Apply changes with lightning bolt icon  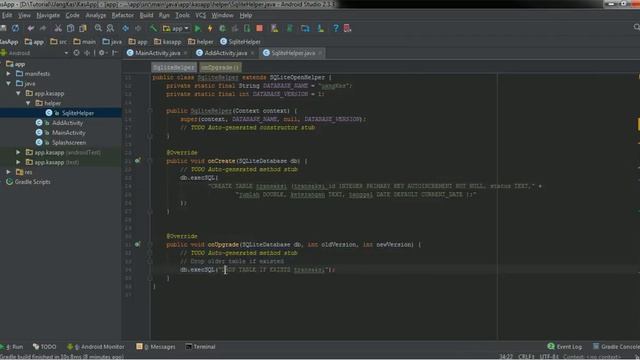tap(210, 28)
